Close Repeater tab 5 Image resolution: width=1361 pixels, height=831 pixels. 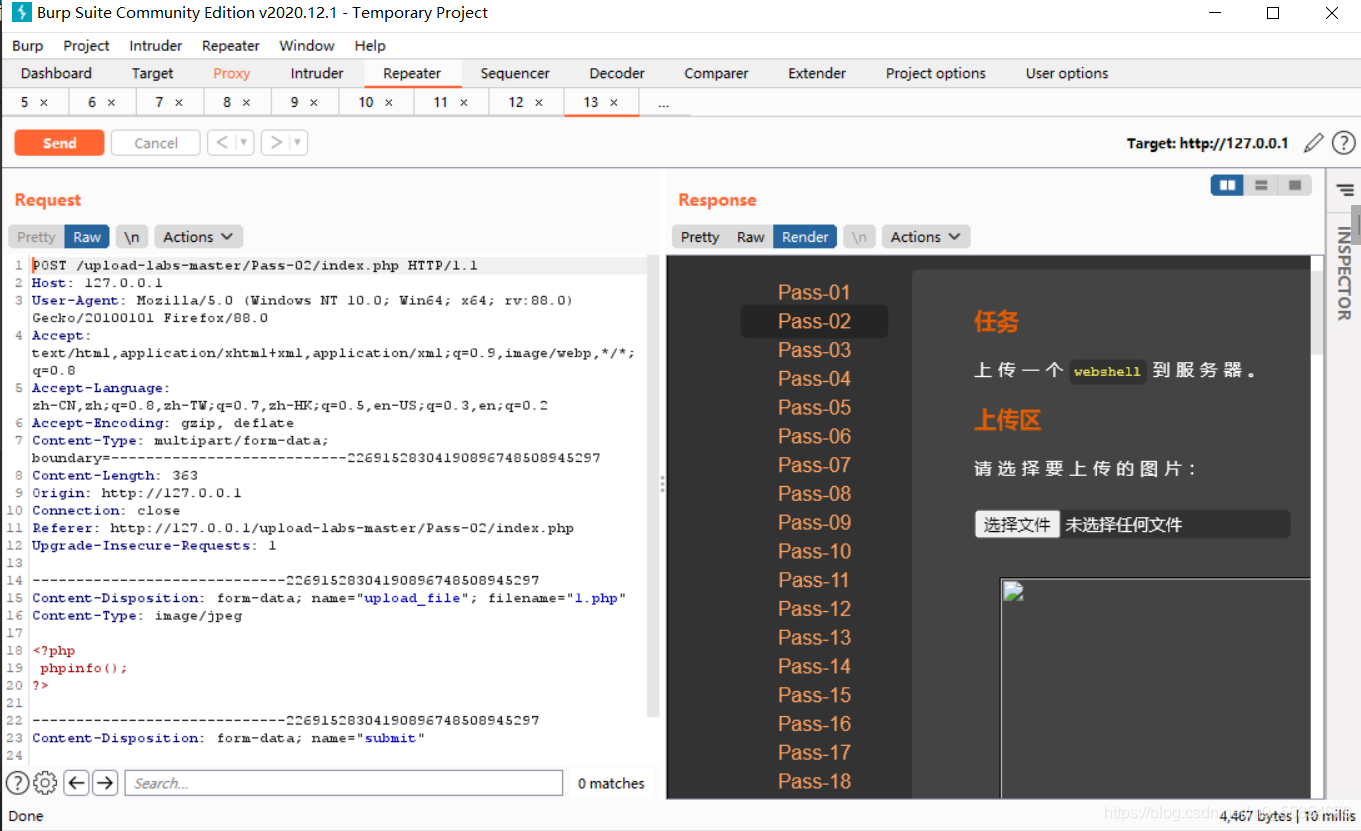tap(45, 103)
